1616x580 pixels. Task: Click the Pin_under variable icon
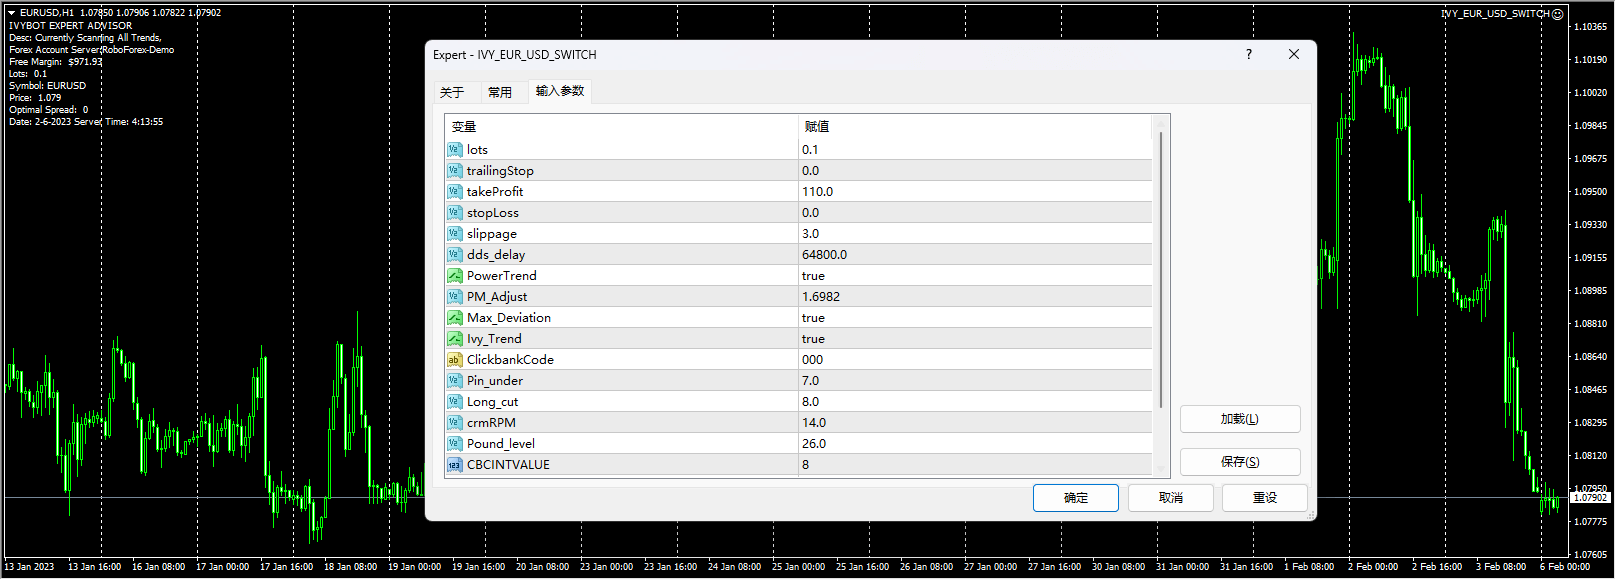(x=455, y=380)
